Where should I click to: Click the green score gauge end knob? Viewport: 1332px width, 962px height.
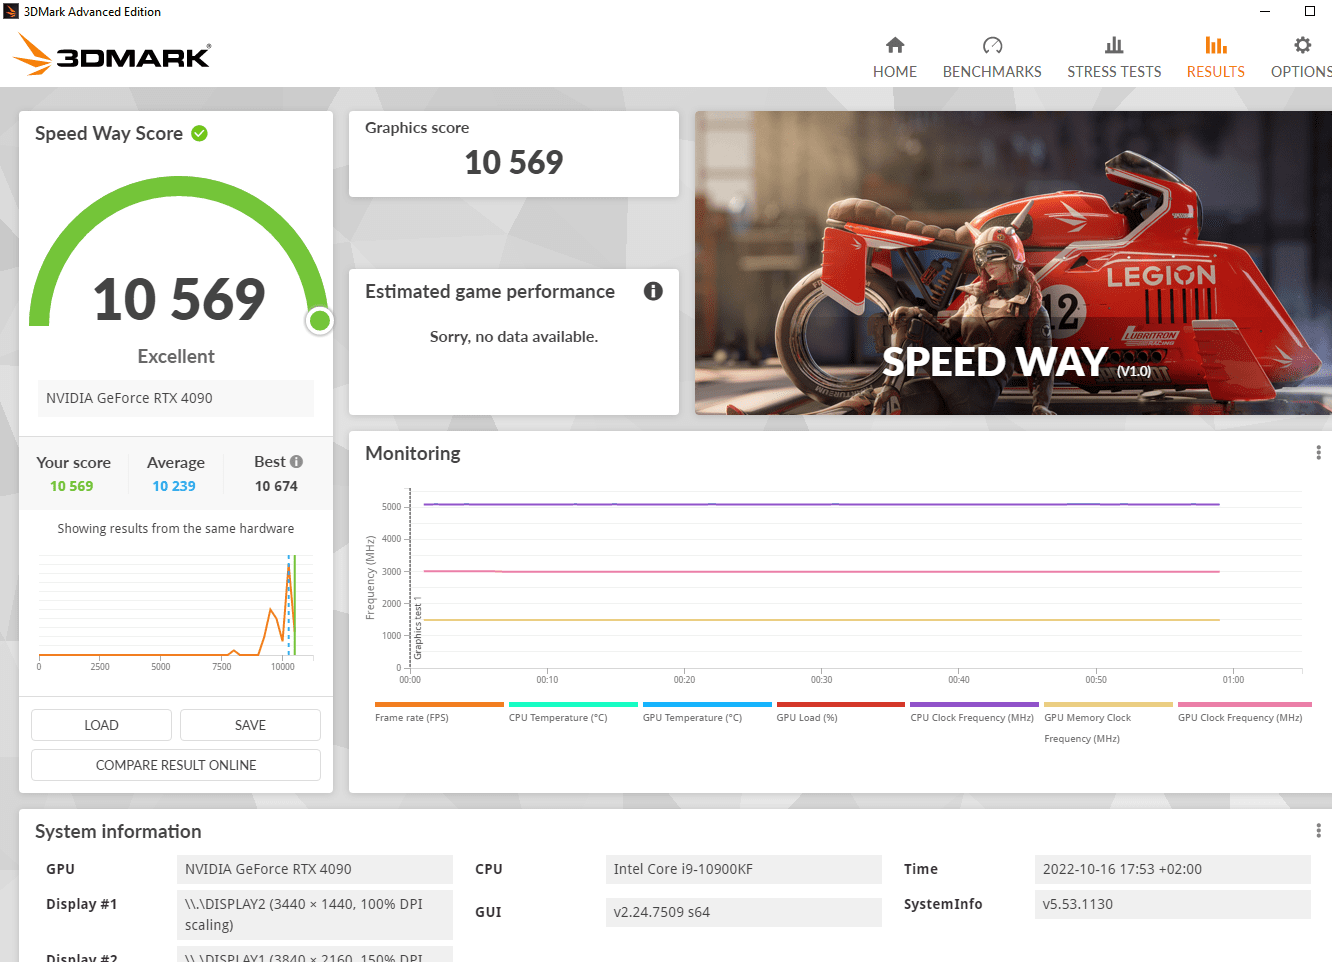point(320,321)
